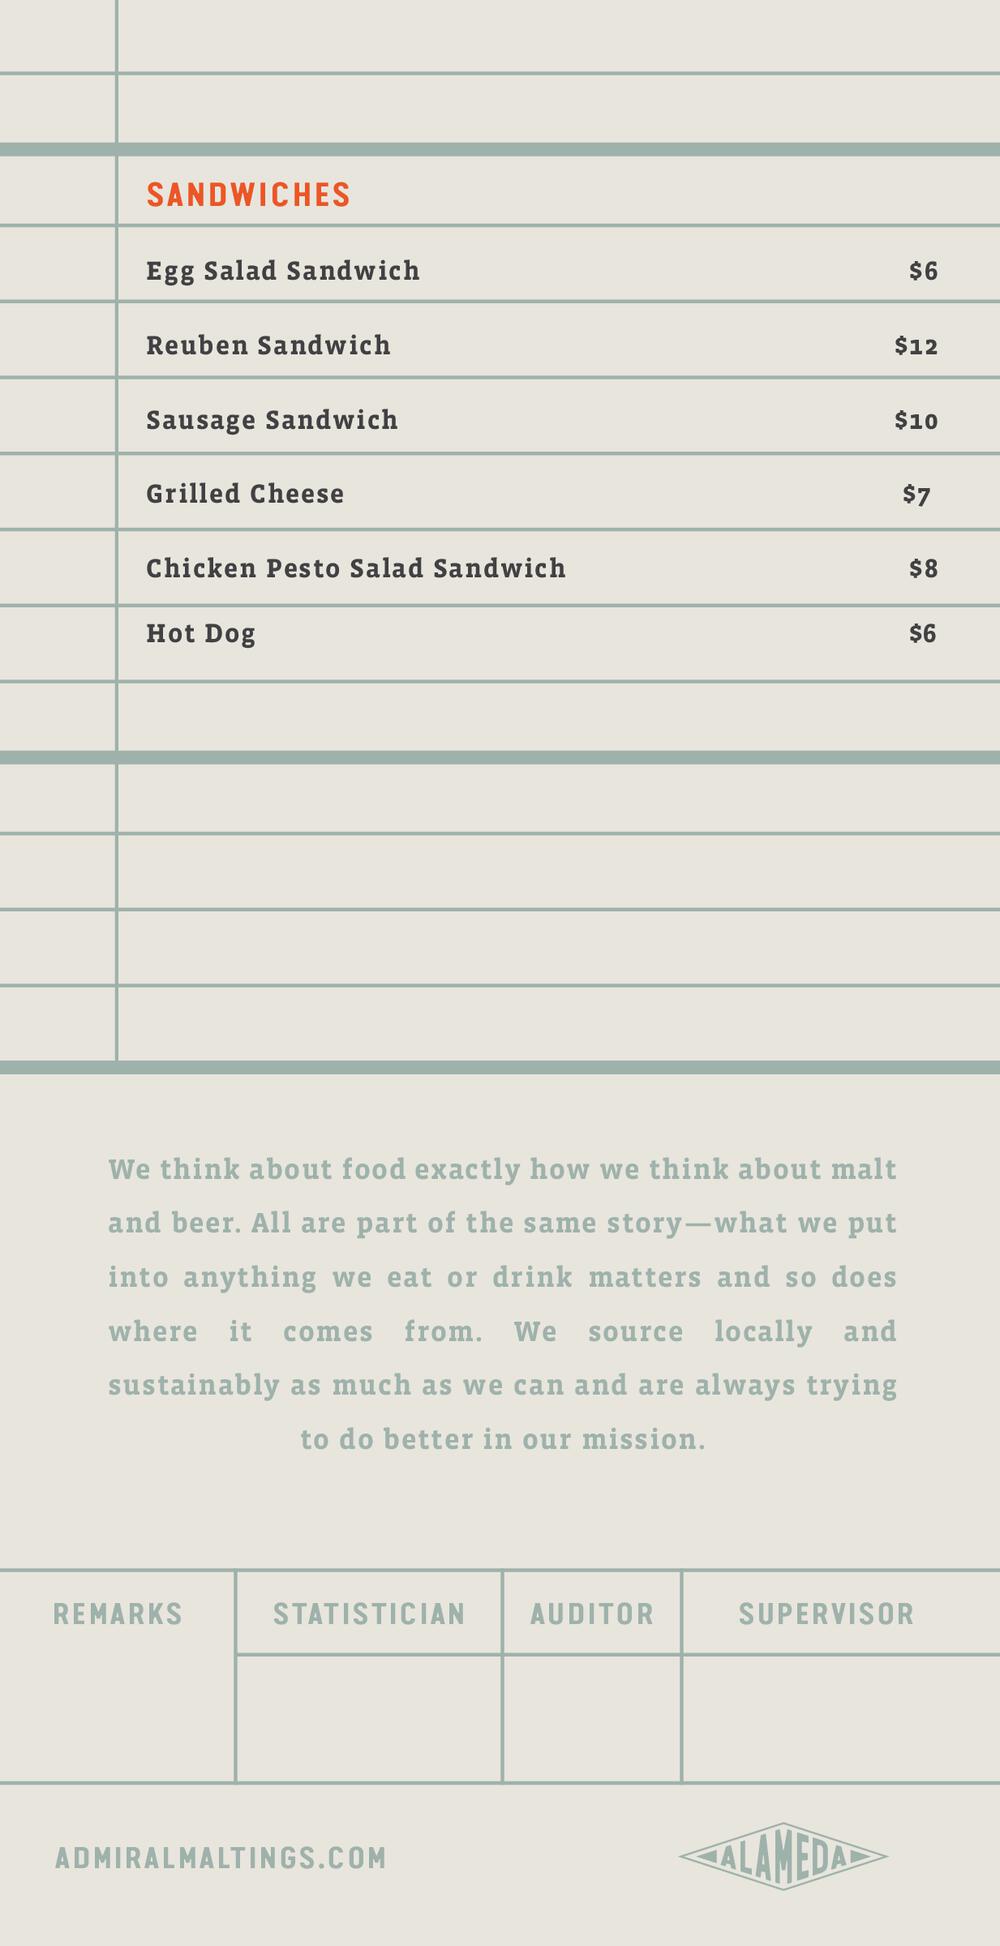The image size is (1000, 1946).
Task: Select the Hot Dog item
Action: tap(201, 634)
